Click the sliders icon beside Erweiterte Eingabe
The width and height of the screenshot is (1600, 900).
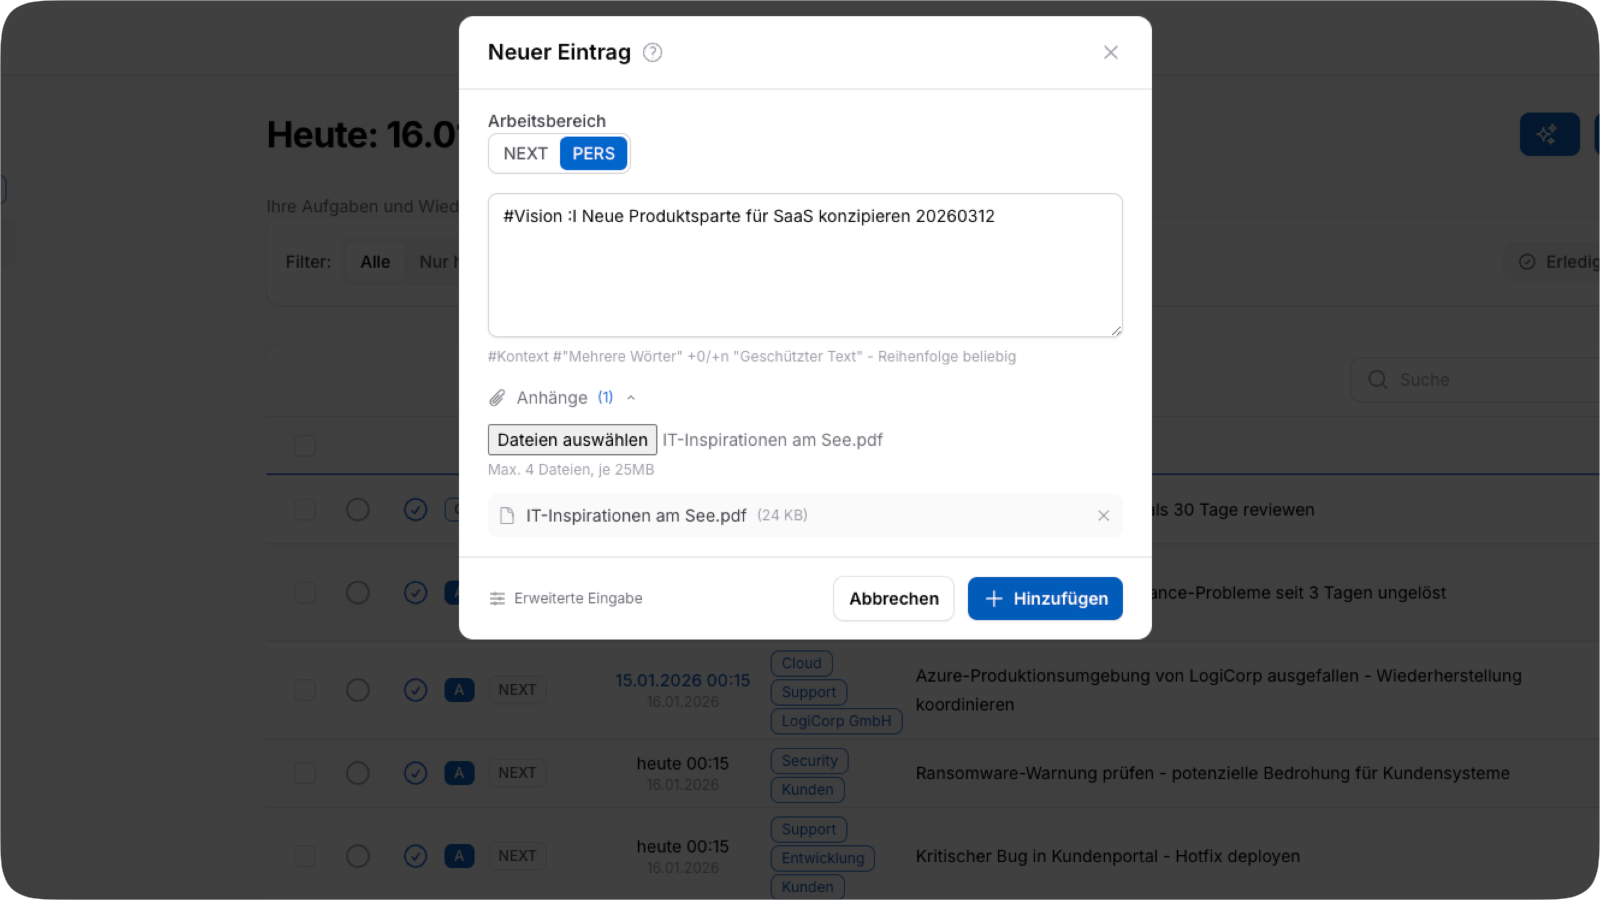coord(497,598)
